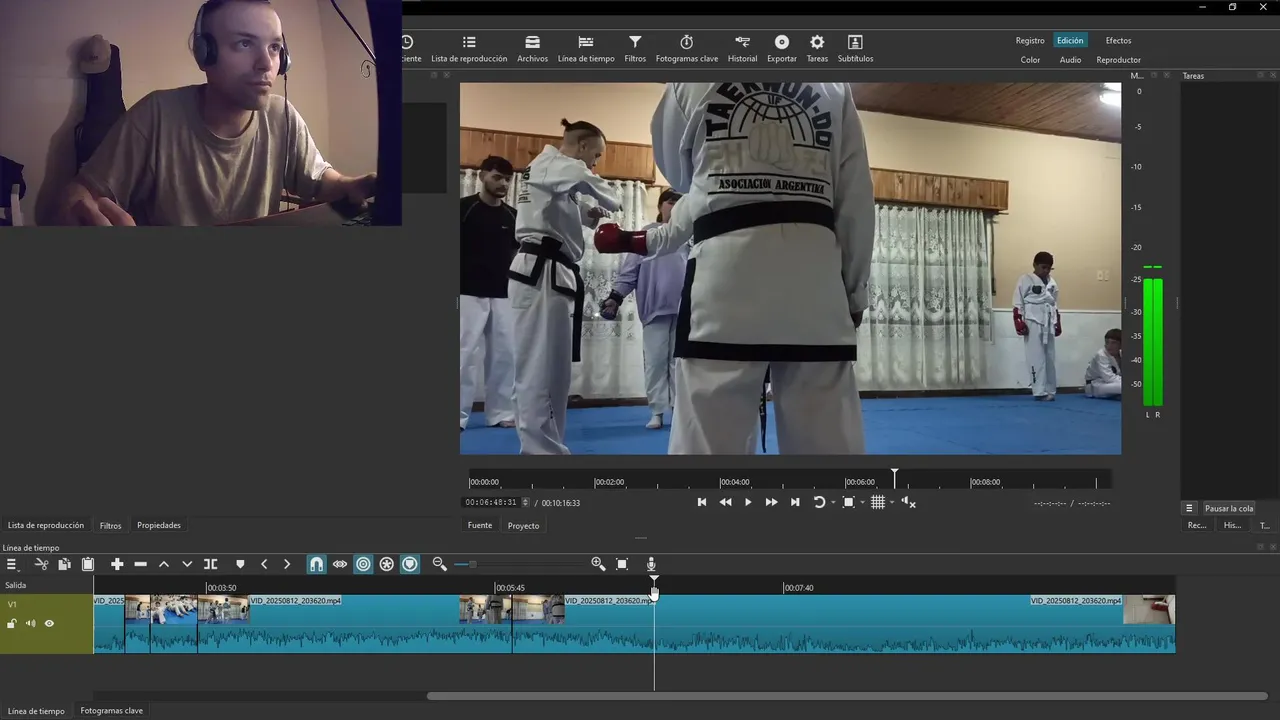
Task: Show the Historial panel
Action: [x=742, y=49]
